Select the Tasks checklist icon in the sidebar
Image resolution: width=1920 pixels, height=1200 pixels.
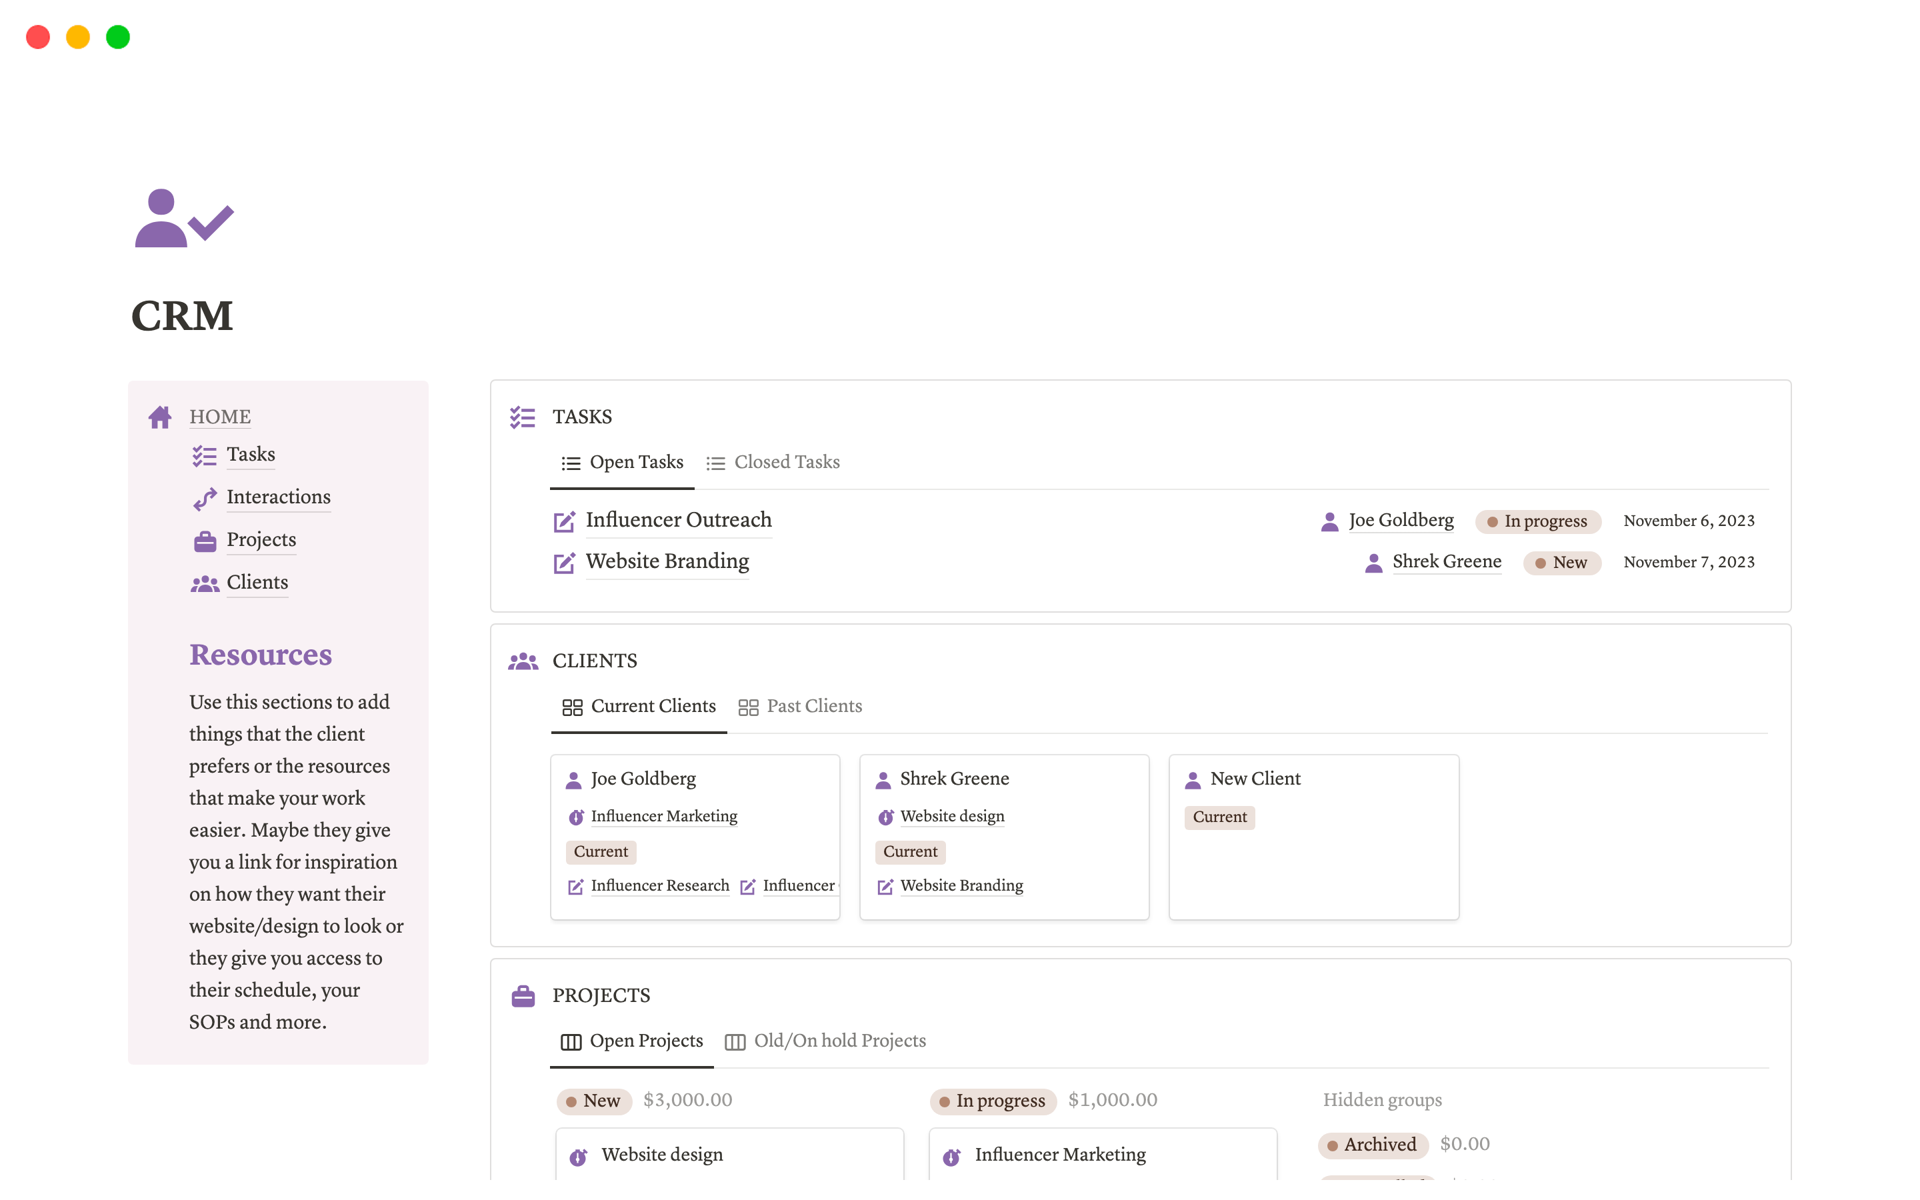click(204, 455)
